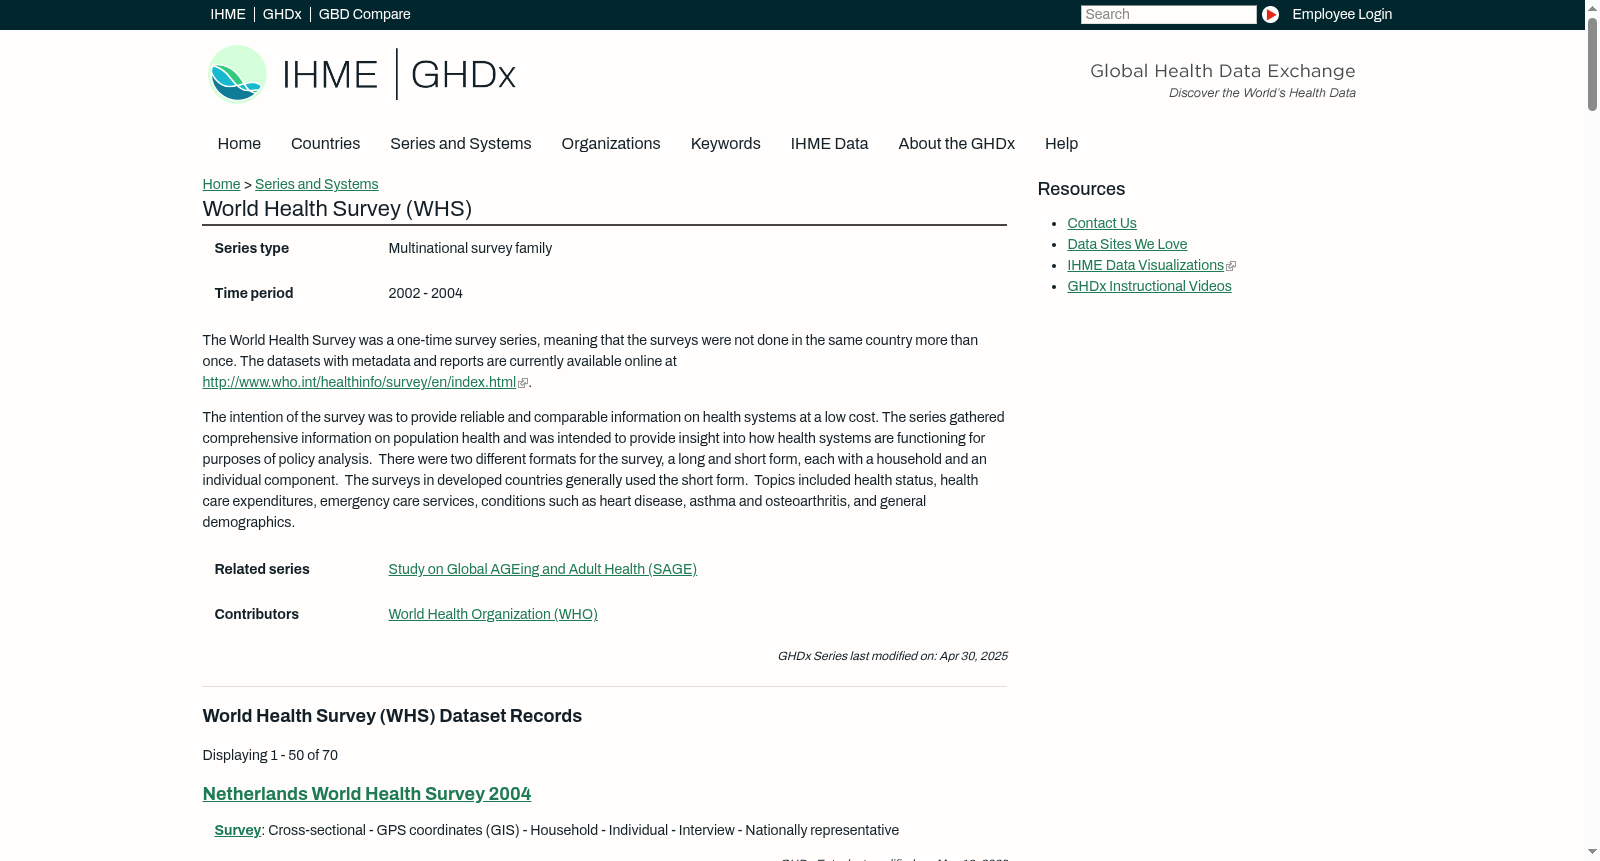This screenshot has width=1600, height=861.
Task: Click the Survey data type link
Action: (237, 830)
